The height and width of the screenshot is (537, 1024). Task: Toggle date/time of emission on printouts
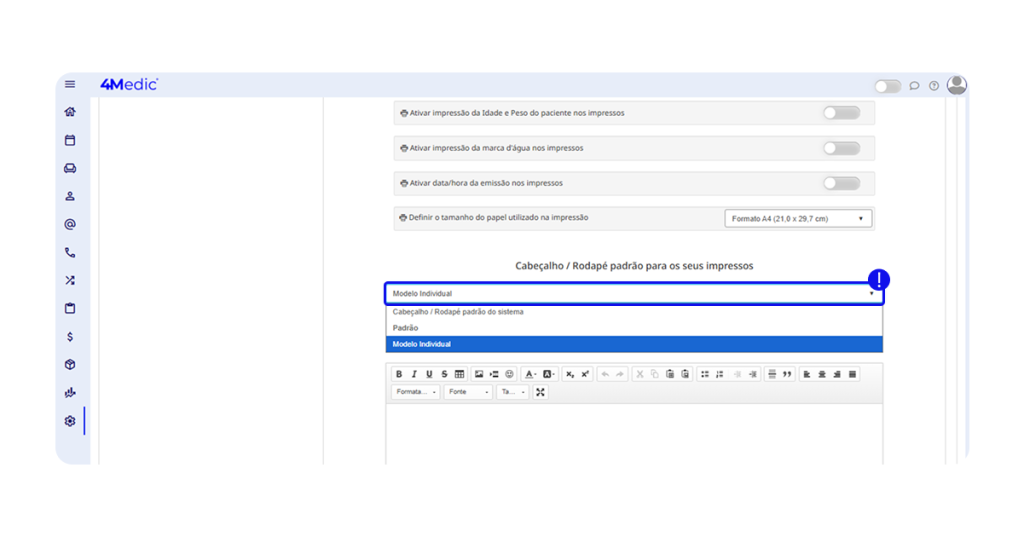tap(841, 183)
